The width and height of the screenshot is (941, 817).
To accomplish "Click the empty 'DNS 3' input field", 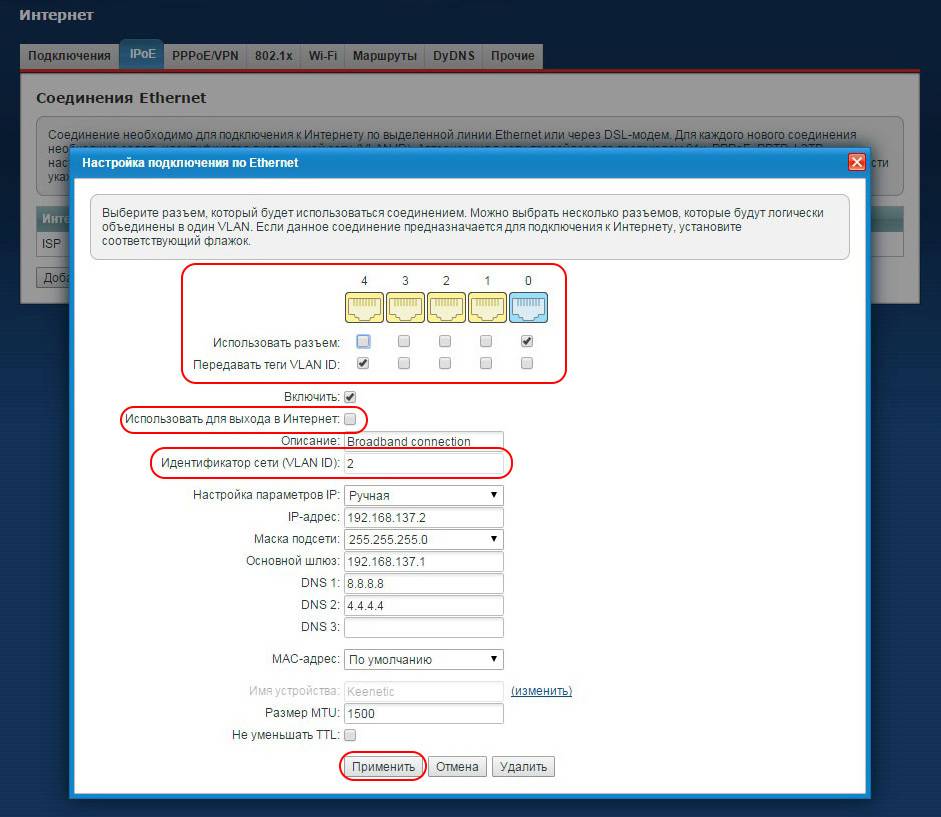I will point(424,627).
